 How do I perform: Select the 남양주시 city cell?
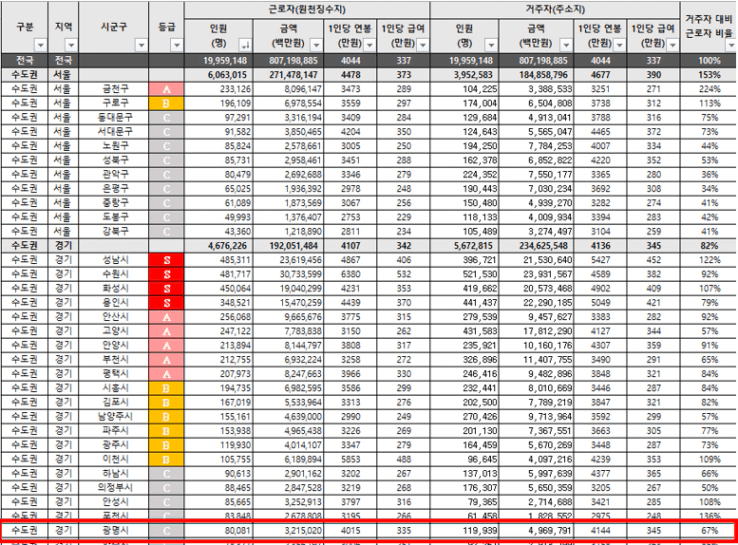(x=113, y=417)
